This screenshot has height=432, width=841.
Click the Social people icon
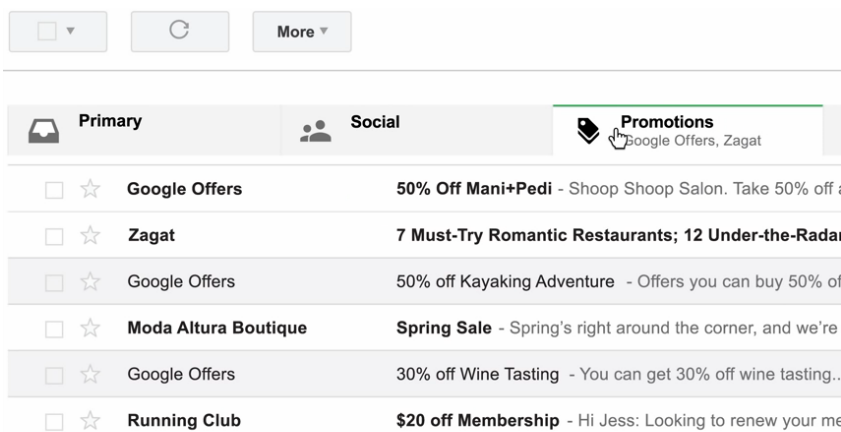[315, 131]
